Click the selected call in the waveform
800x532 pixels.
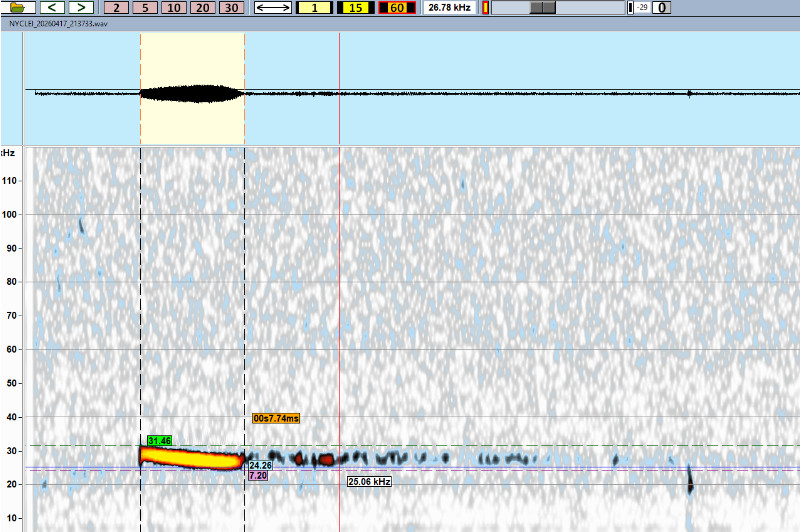[192, 94]
